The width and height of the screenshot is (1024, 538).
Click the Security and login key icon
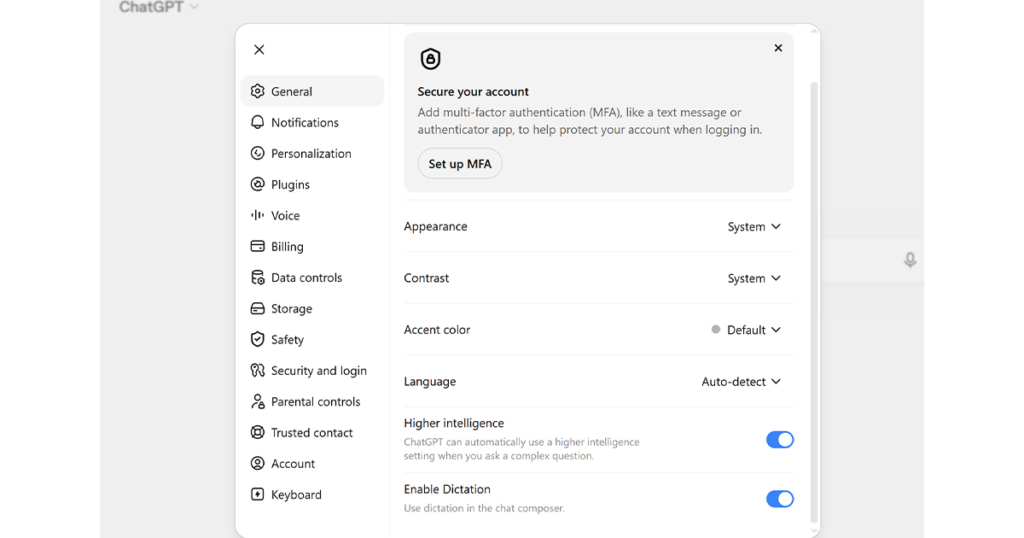coord(257,370)
